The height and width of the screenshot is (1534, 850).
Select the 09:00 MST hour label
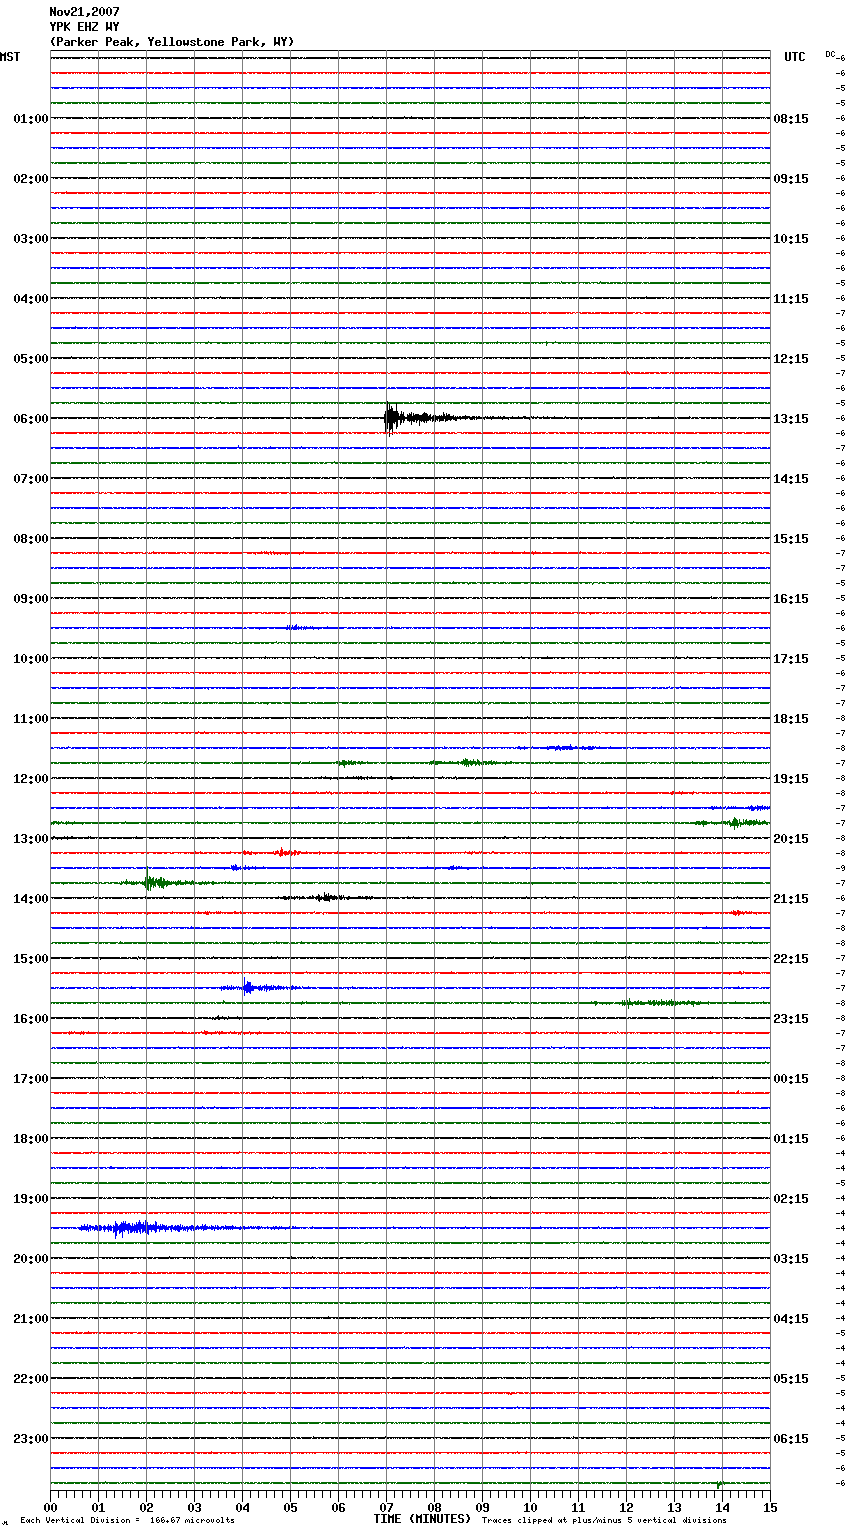[x=31, y=599]
